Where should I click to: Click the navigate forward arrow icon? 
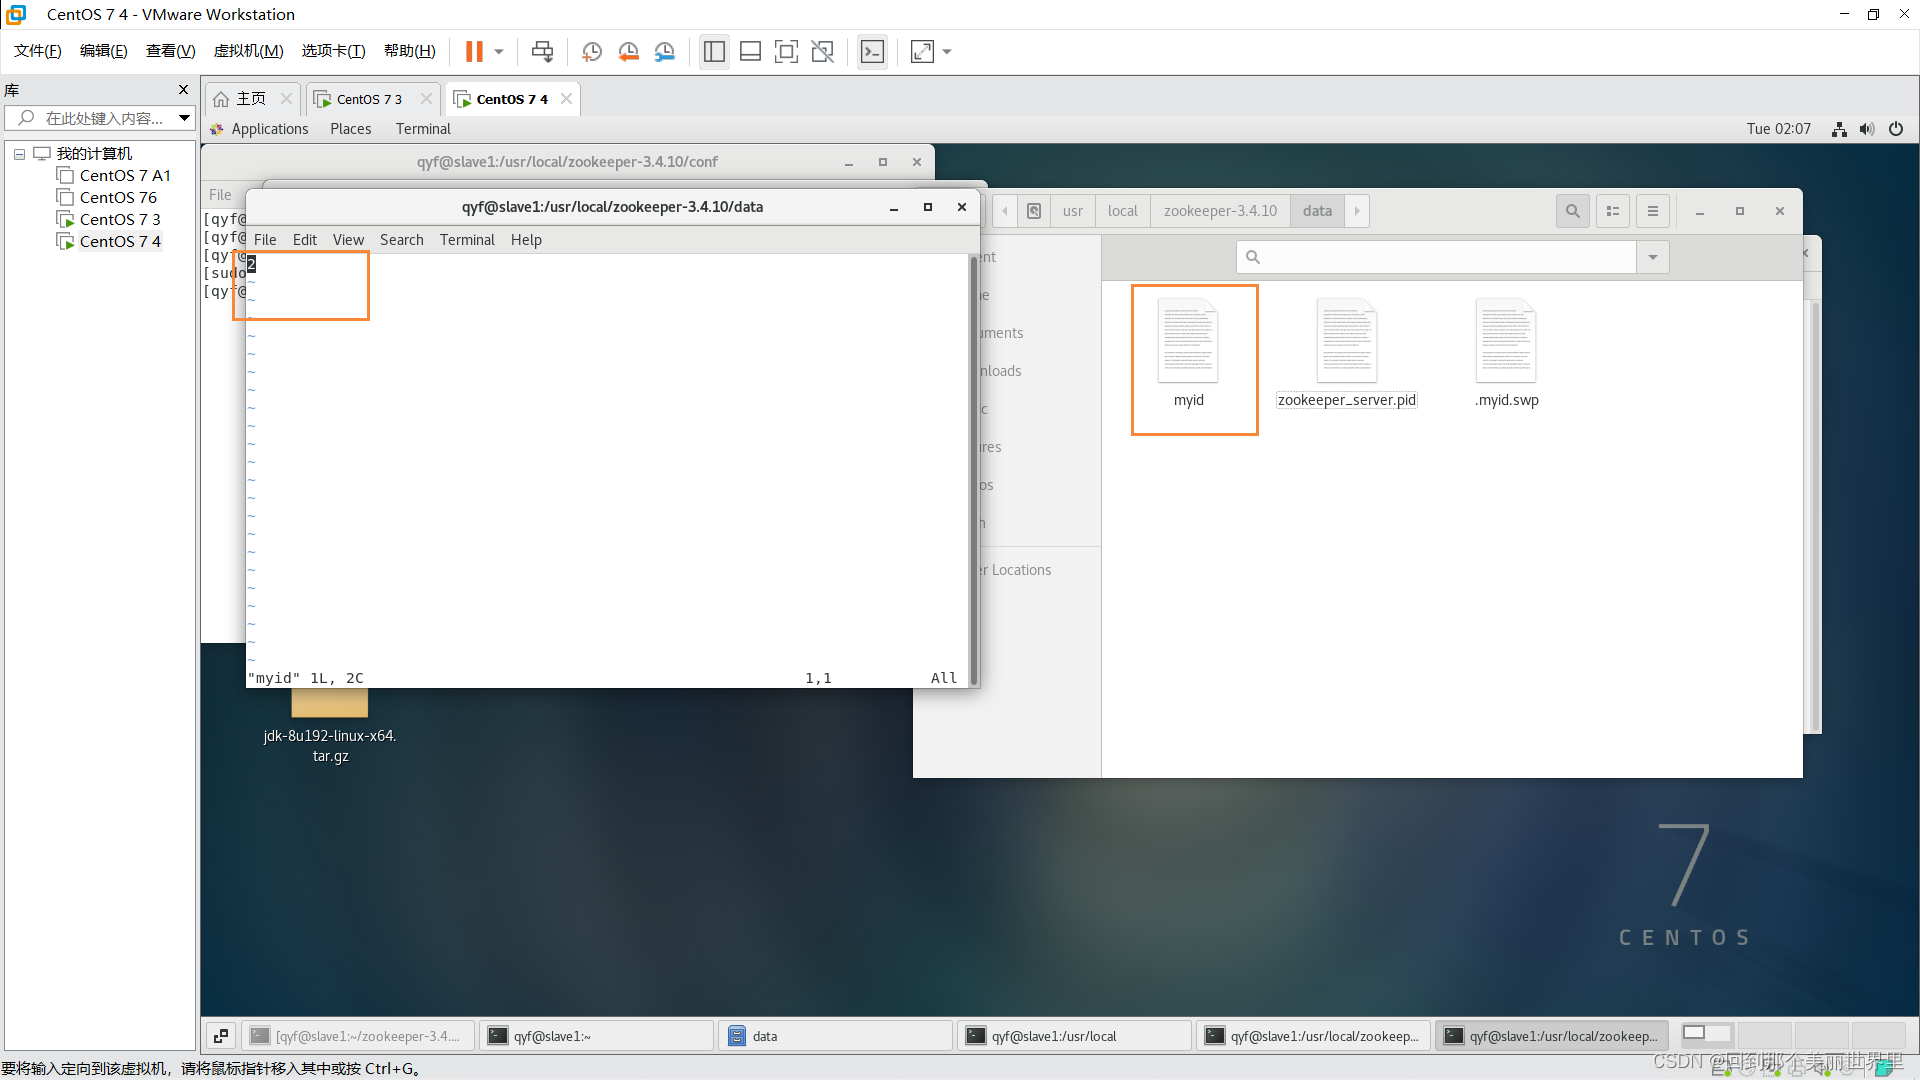click(x=1356, y=211)
